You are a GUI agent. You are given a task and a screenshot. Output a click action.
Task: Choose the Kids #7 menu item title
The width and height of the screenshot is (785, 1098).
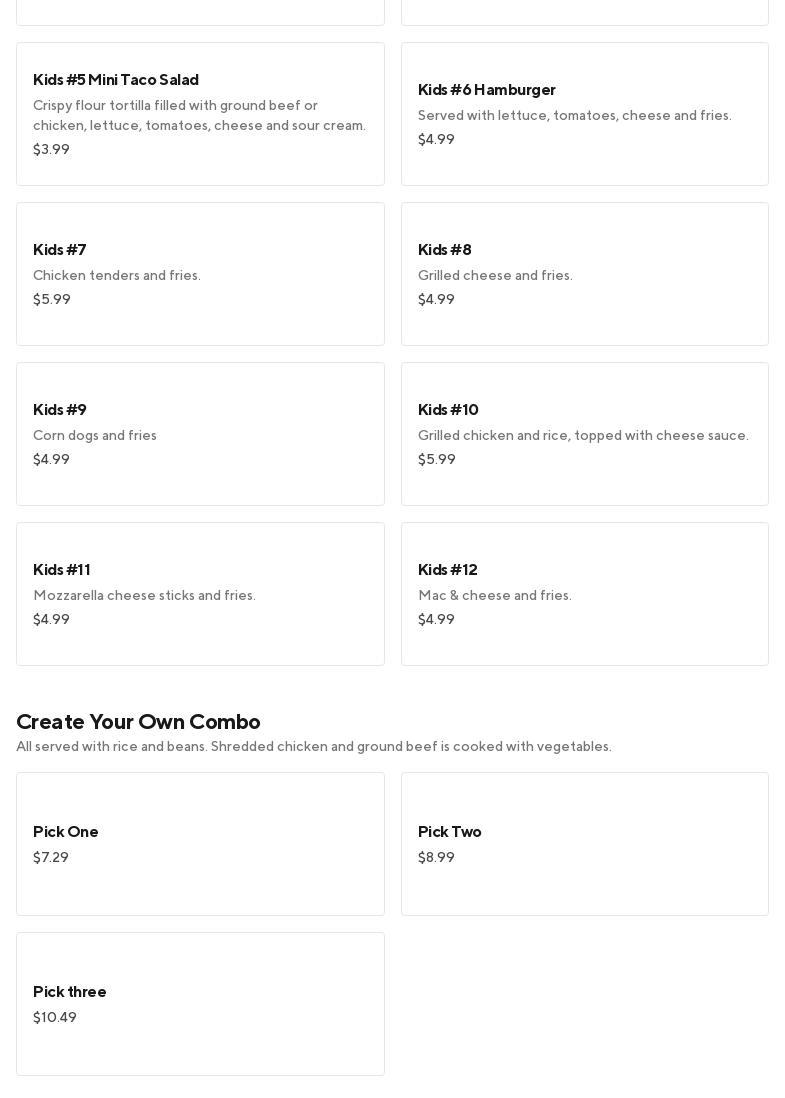click(60, 250)
